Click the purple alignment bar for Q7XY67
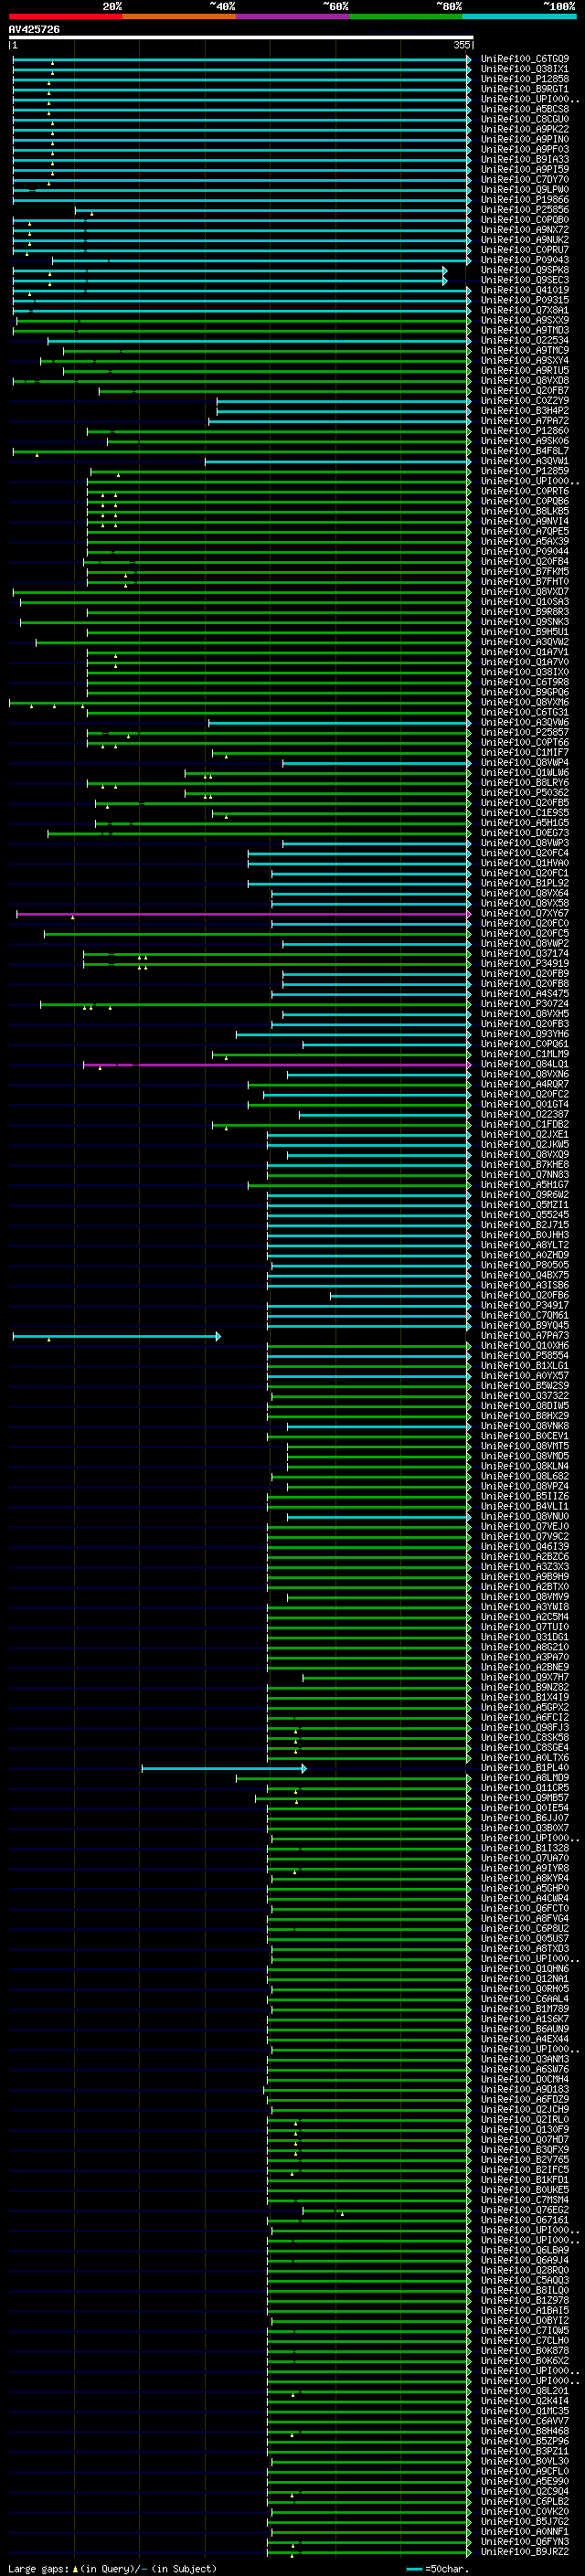Viewport: 585px width, 2576px height. (x=243, y=913)
